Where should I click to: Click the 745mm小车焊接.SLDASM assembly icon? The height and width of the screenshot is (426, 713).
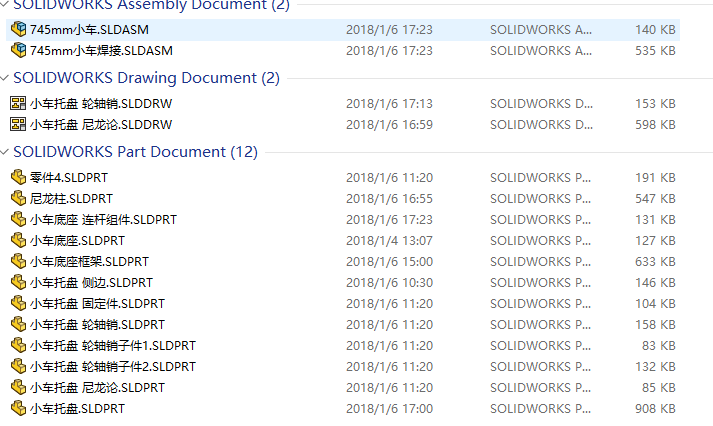[x=18, y=50]
